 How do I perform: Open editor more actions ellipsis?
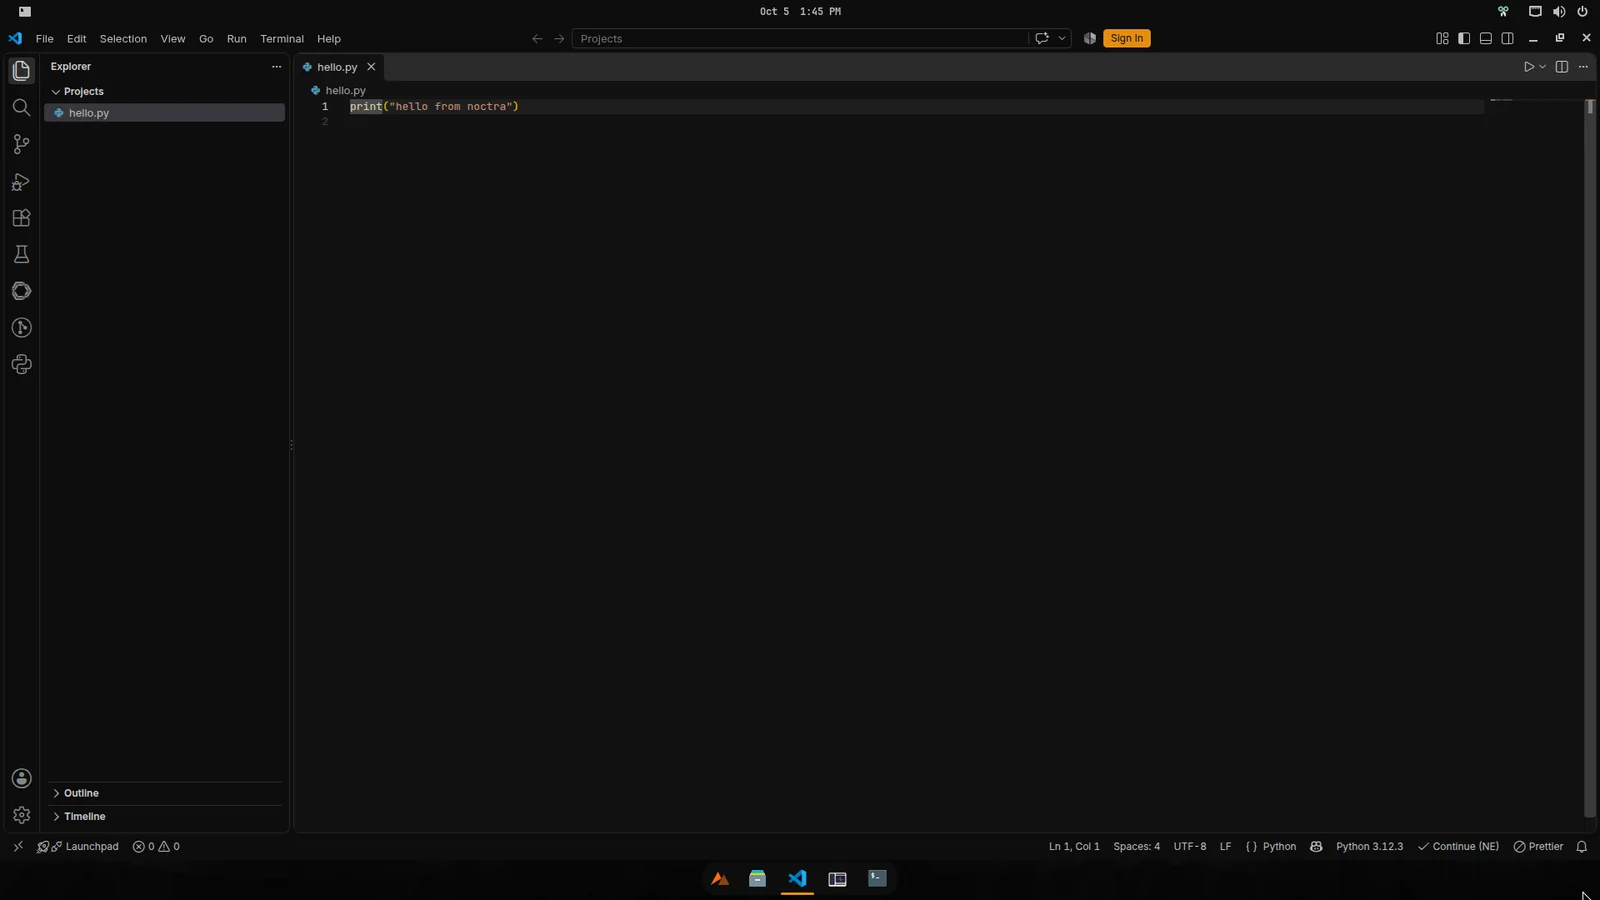pos(1583,67)
